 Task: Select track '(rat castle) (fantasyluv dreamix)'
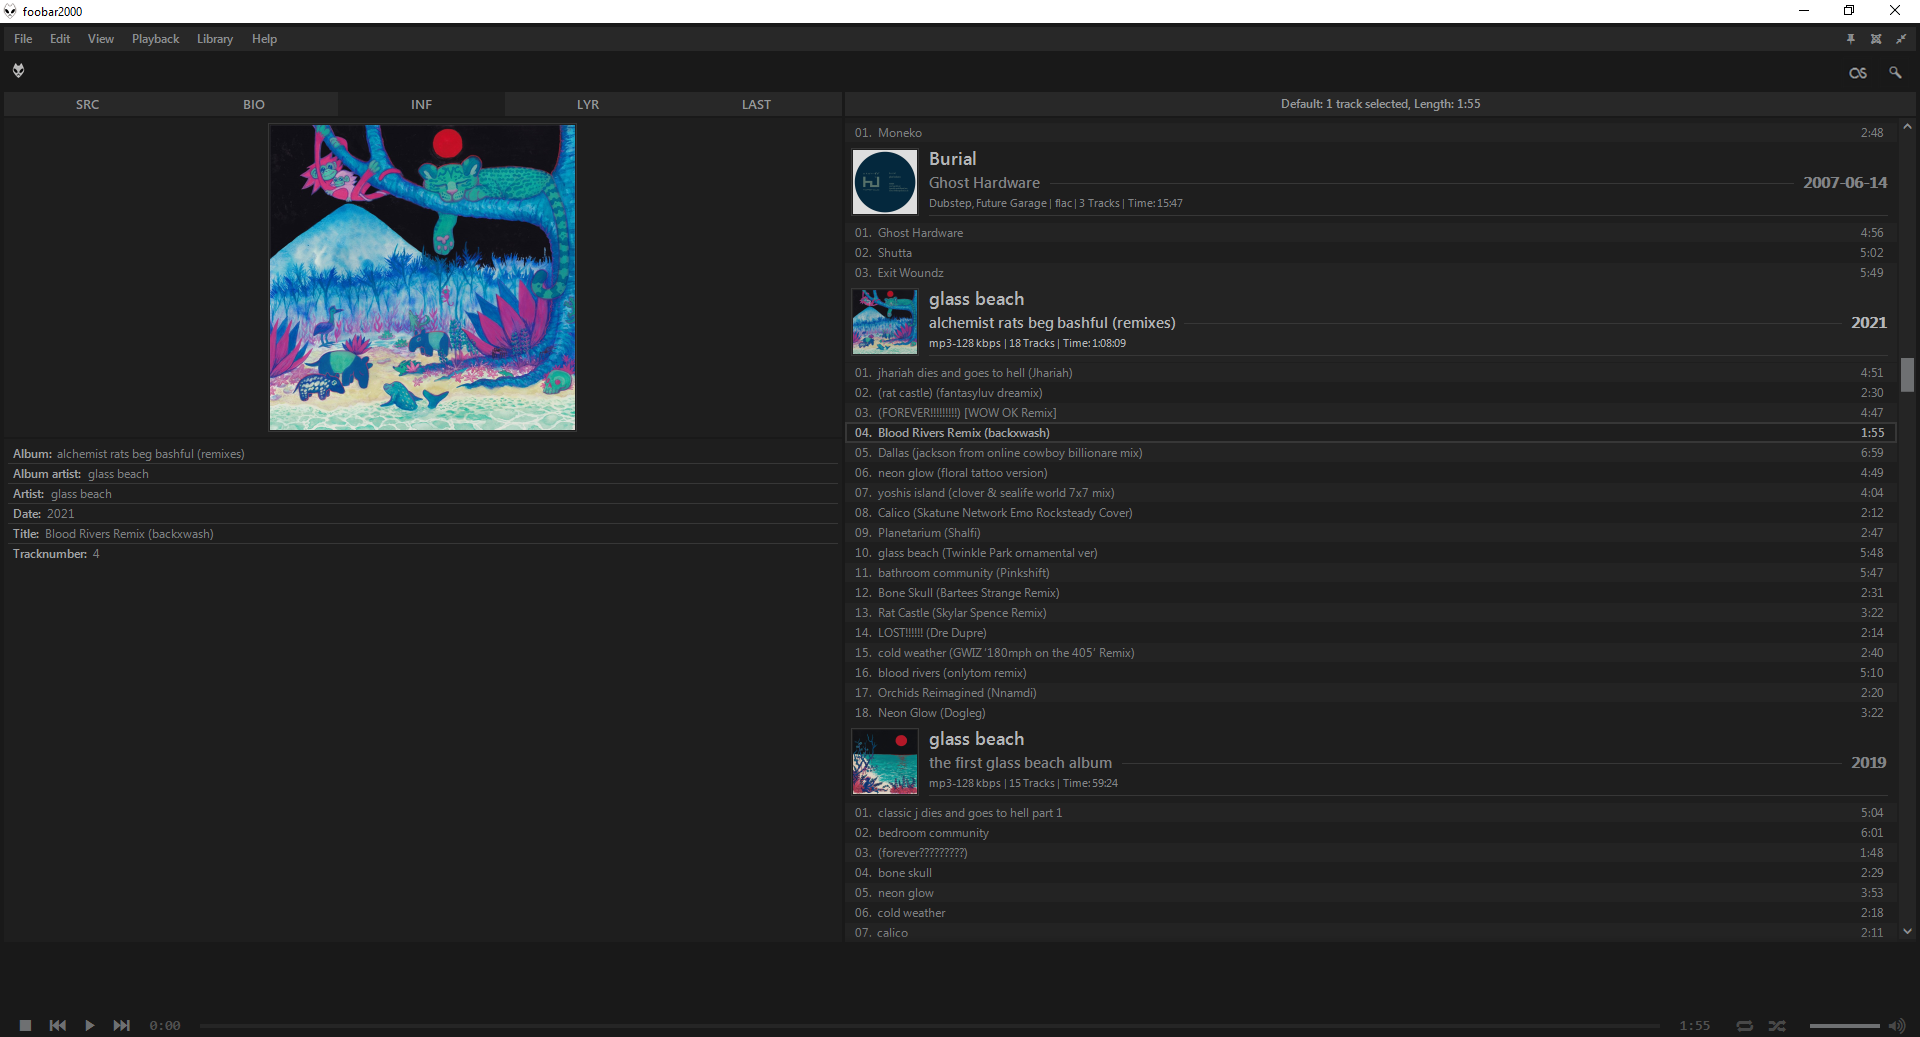pyautogui.click(x=1371, y=393)
